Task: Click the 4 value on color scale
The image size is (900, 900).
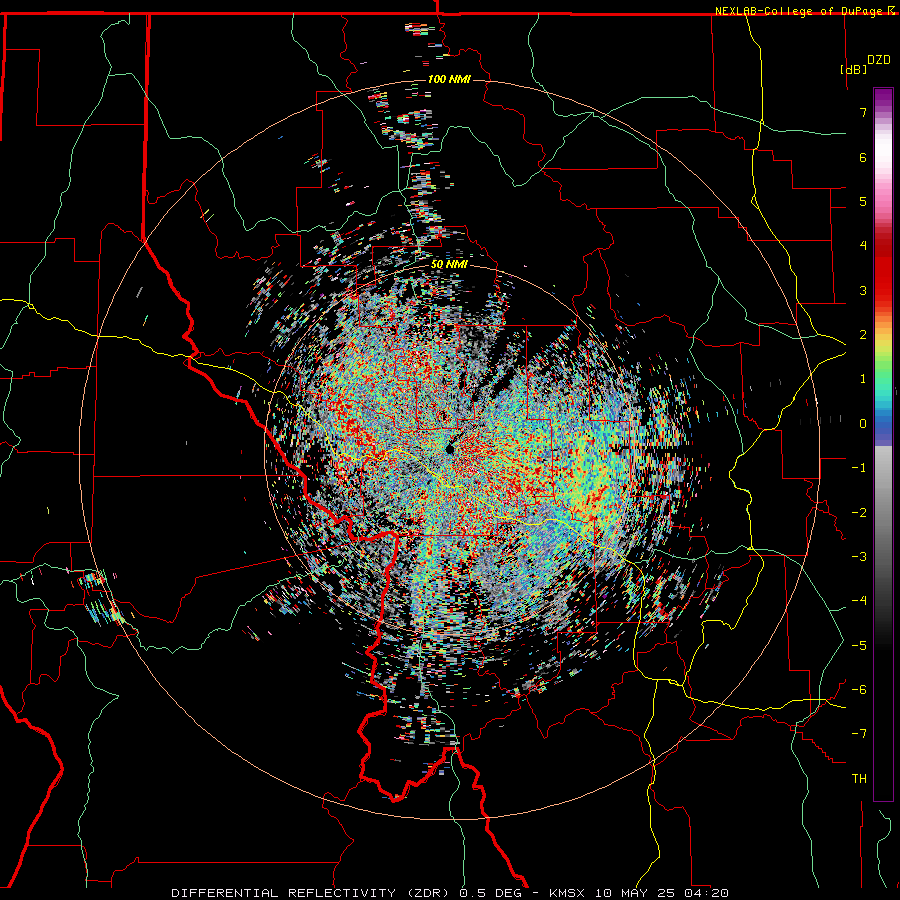Action: (x=863, y=246)
